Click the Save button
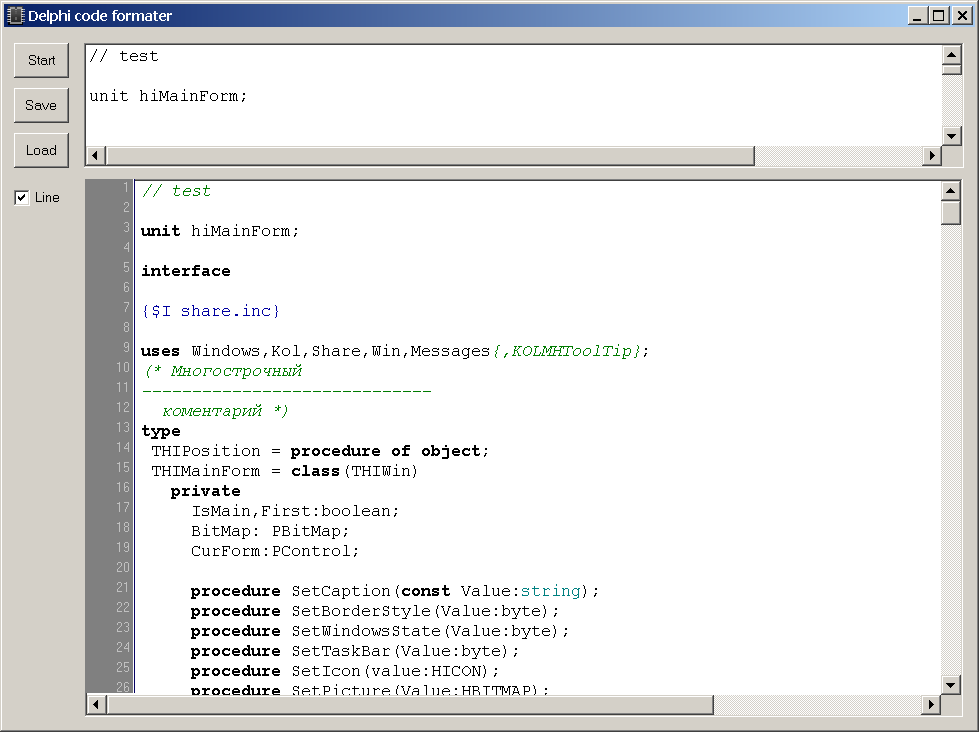Image resolution: width=979 pixels, height=732 pixels. pyautogui.click(x=41, y=106)
